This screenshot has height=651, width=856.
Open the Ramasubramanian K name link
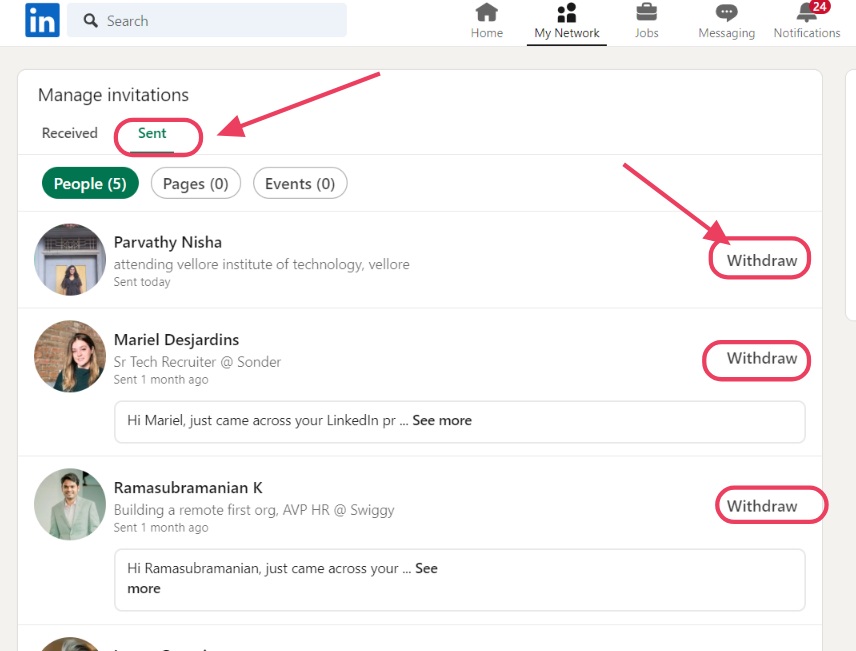point(188,488)
